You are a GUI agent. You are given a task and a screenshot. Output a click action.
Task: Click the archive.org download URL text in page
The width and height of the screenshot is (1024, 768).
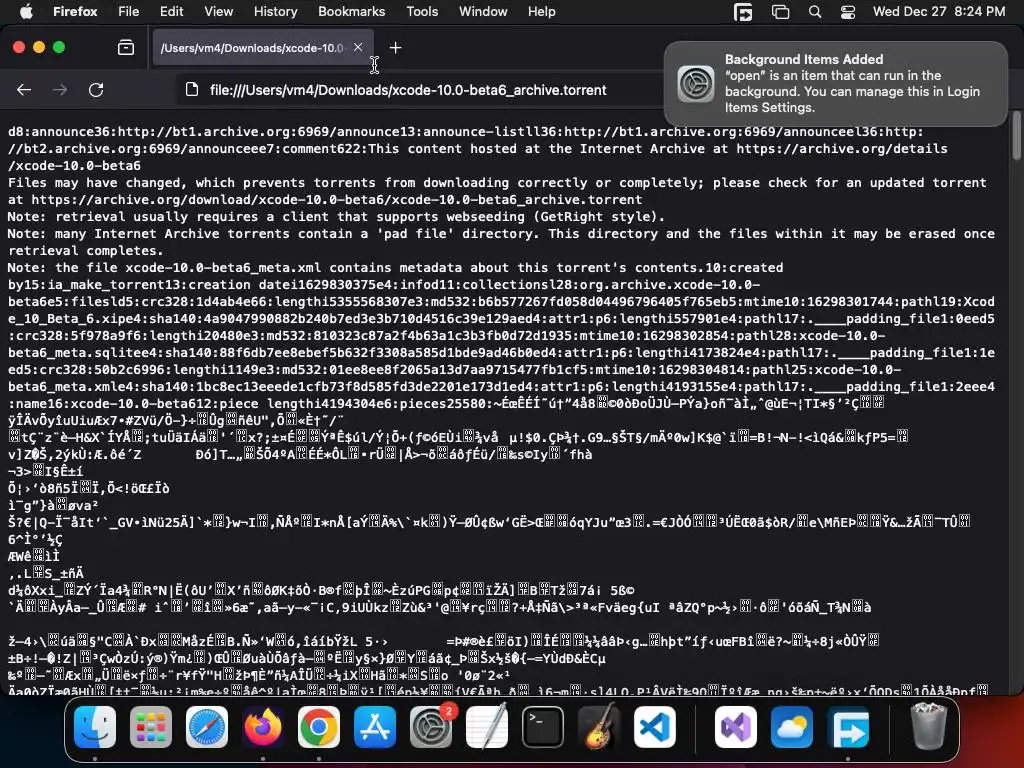(336, 200)
